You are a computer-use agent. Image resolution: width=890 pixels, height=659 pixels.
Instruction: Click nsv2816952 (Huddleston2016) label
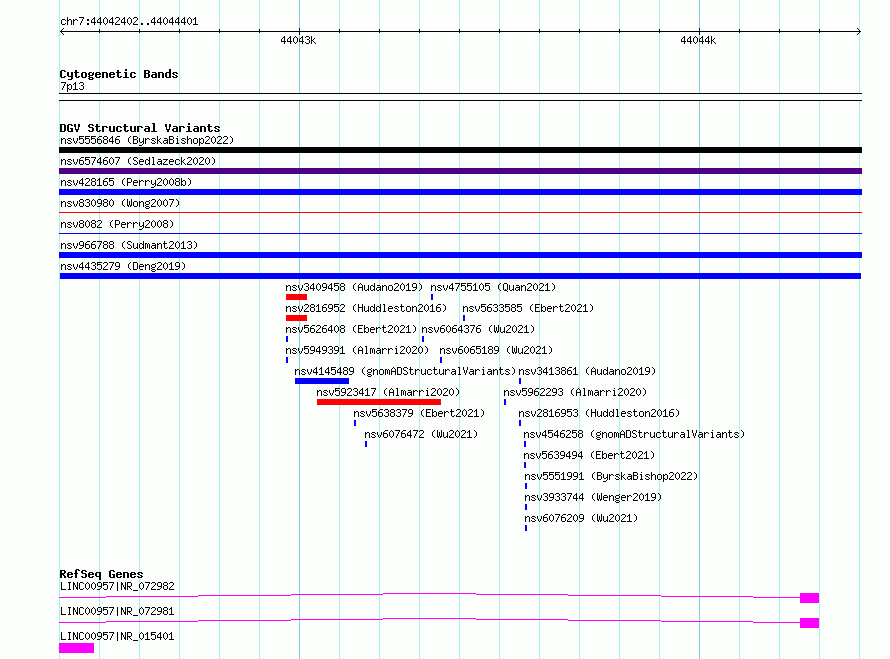click(x=366, y=308)
